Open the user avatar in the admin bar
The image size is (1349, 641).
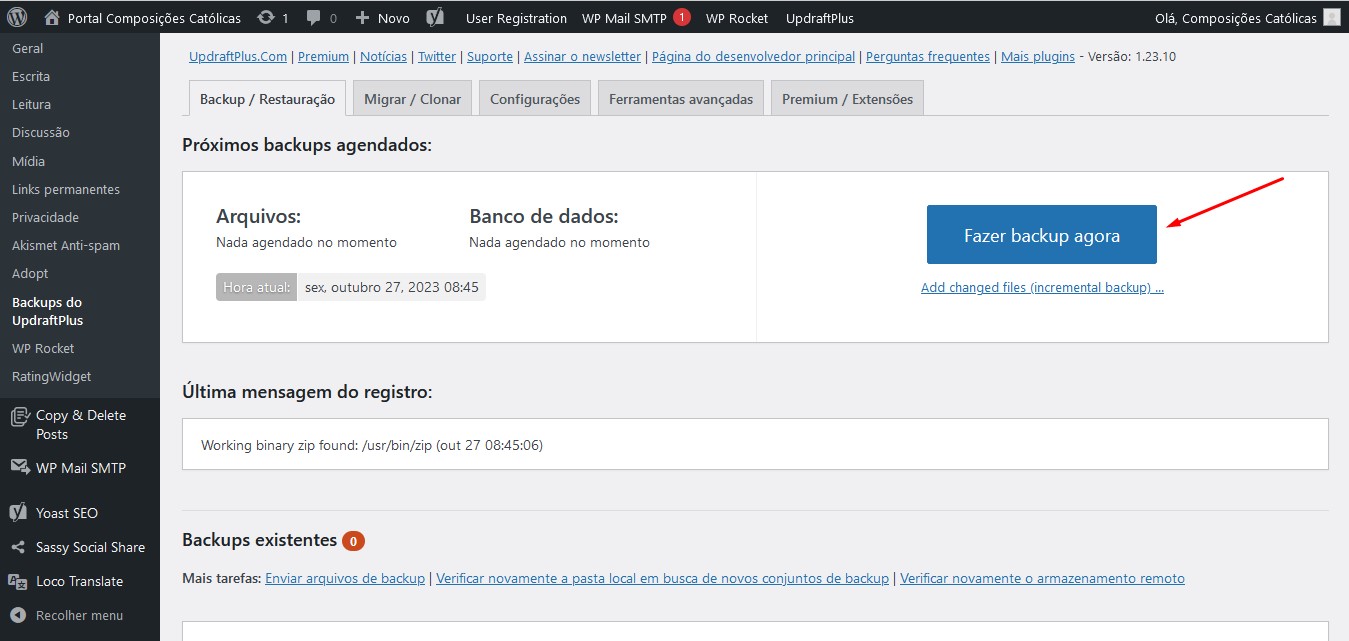(x=1331, y=17)
